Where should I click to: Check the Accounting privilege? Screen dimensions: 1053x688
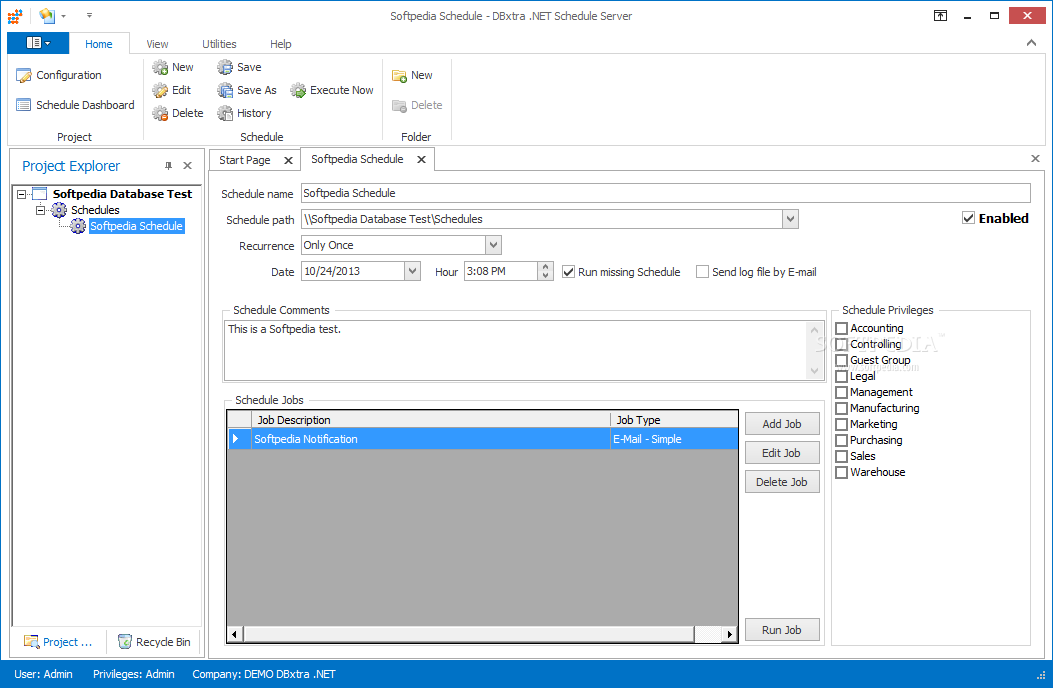(841, 329)
